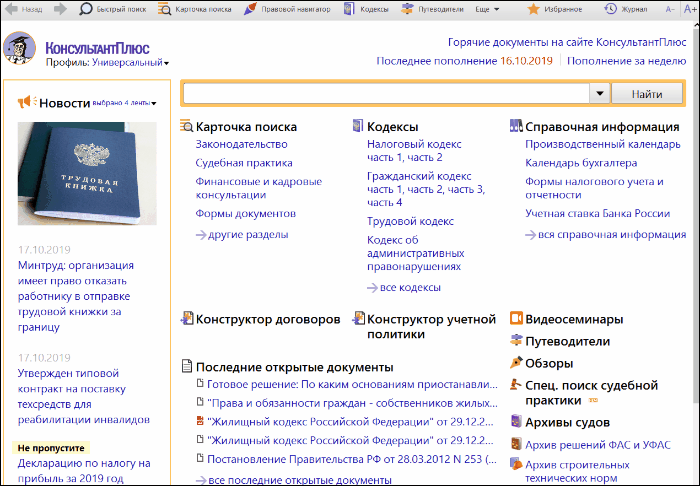Screen dimensions: 700x486
Task: Open вся справочная информация link
Action: pyautogui.click(x=606, y=234)
